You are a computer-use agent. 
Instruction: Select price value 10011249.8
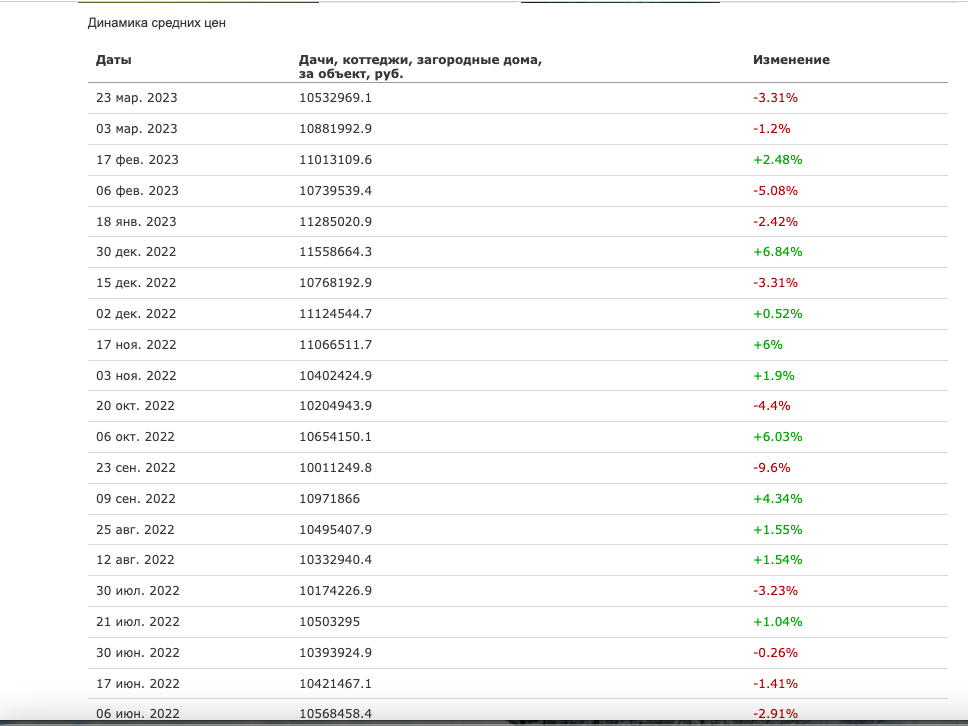[335, 467]
